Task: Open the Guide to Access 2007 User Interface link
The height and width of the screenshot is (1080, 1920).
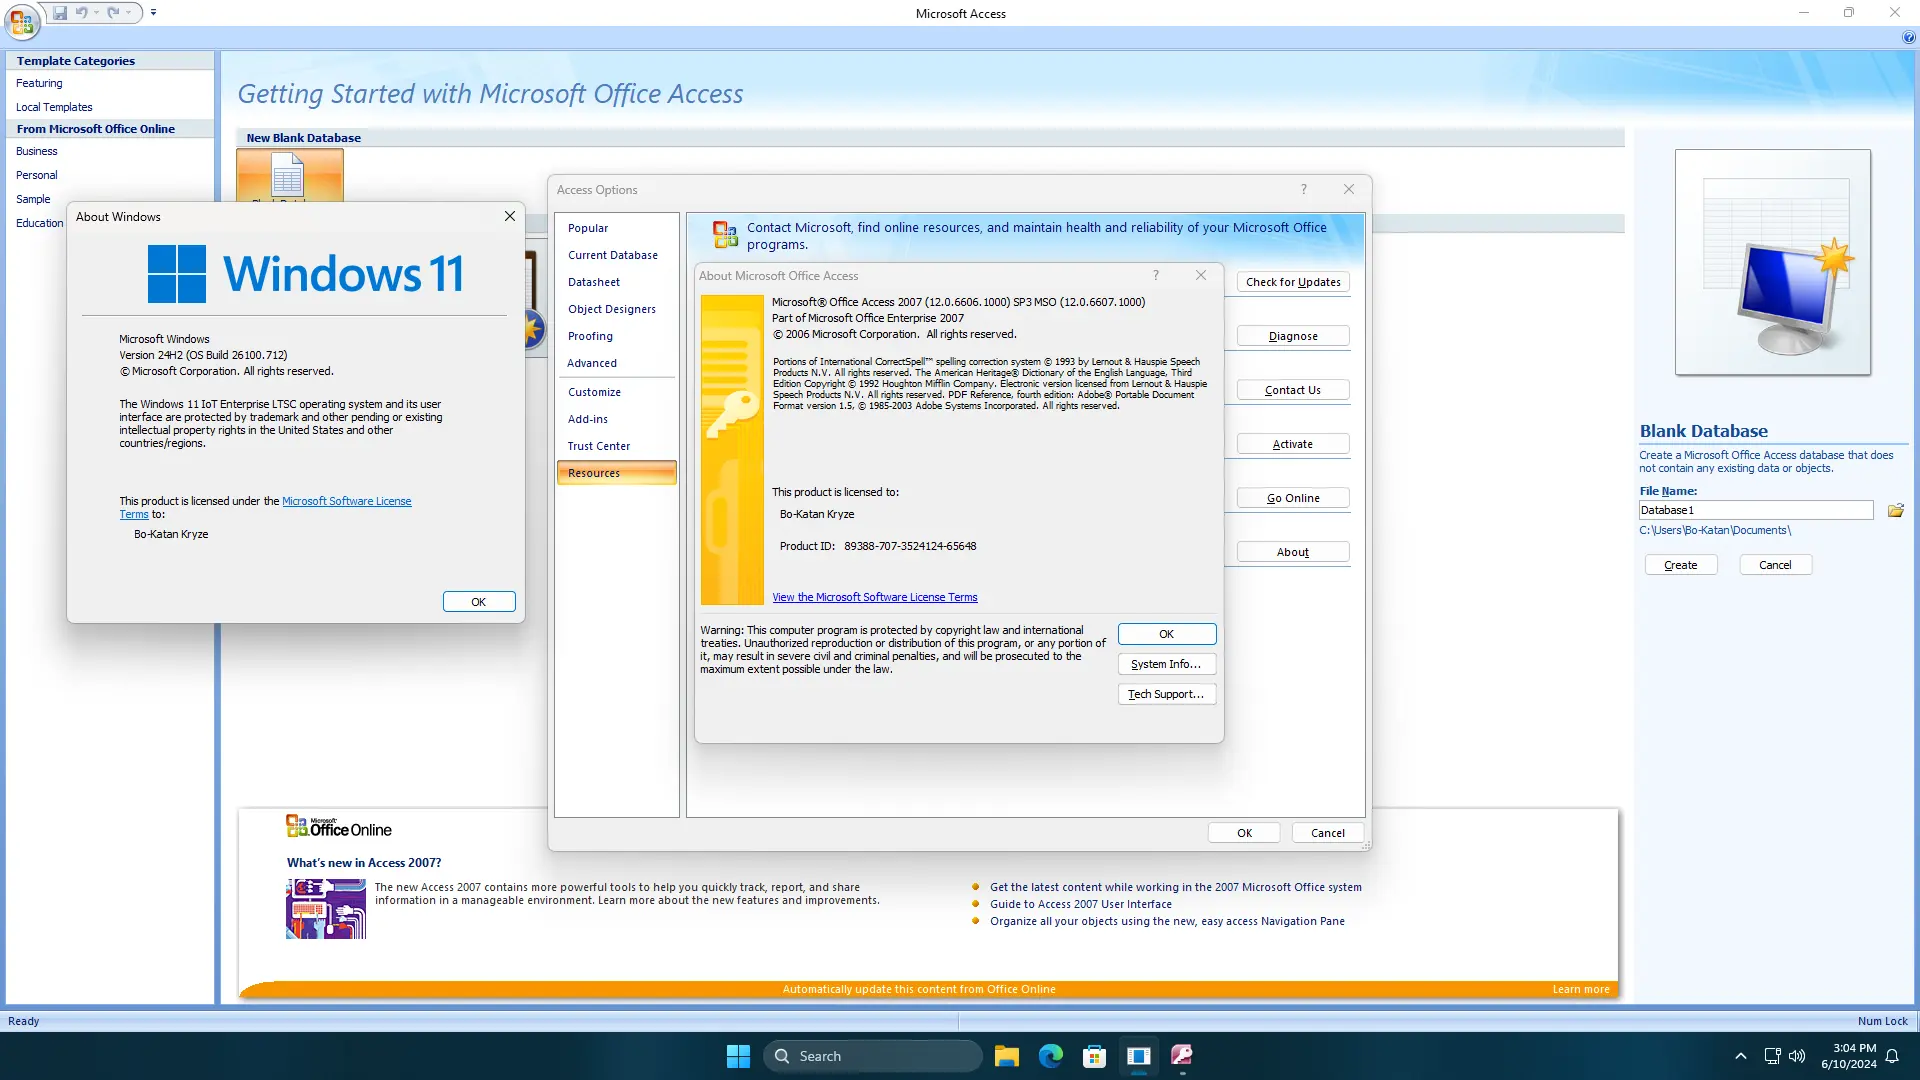Action: [1081, 904]
